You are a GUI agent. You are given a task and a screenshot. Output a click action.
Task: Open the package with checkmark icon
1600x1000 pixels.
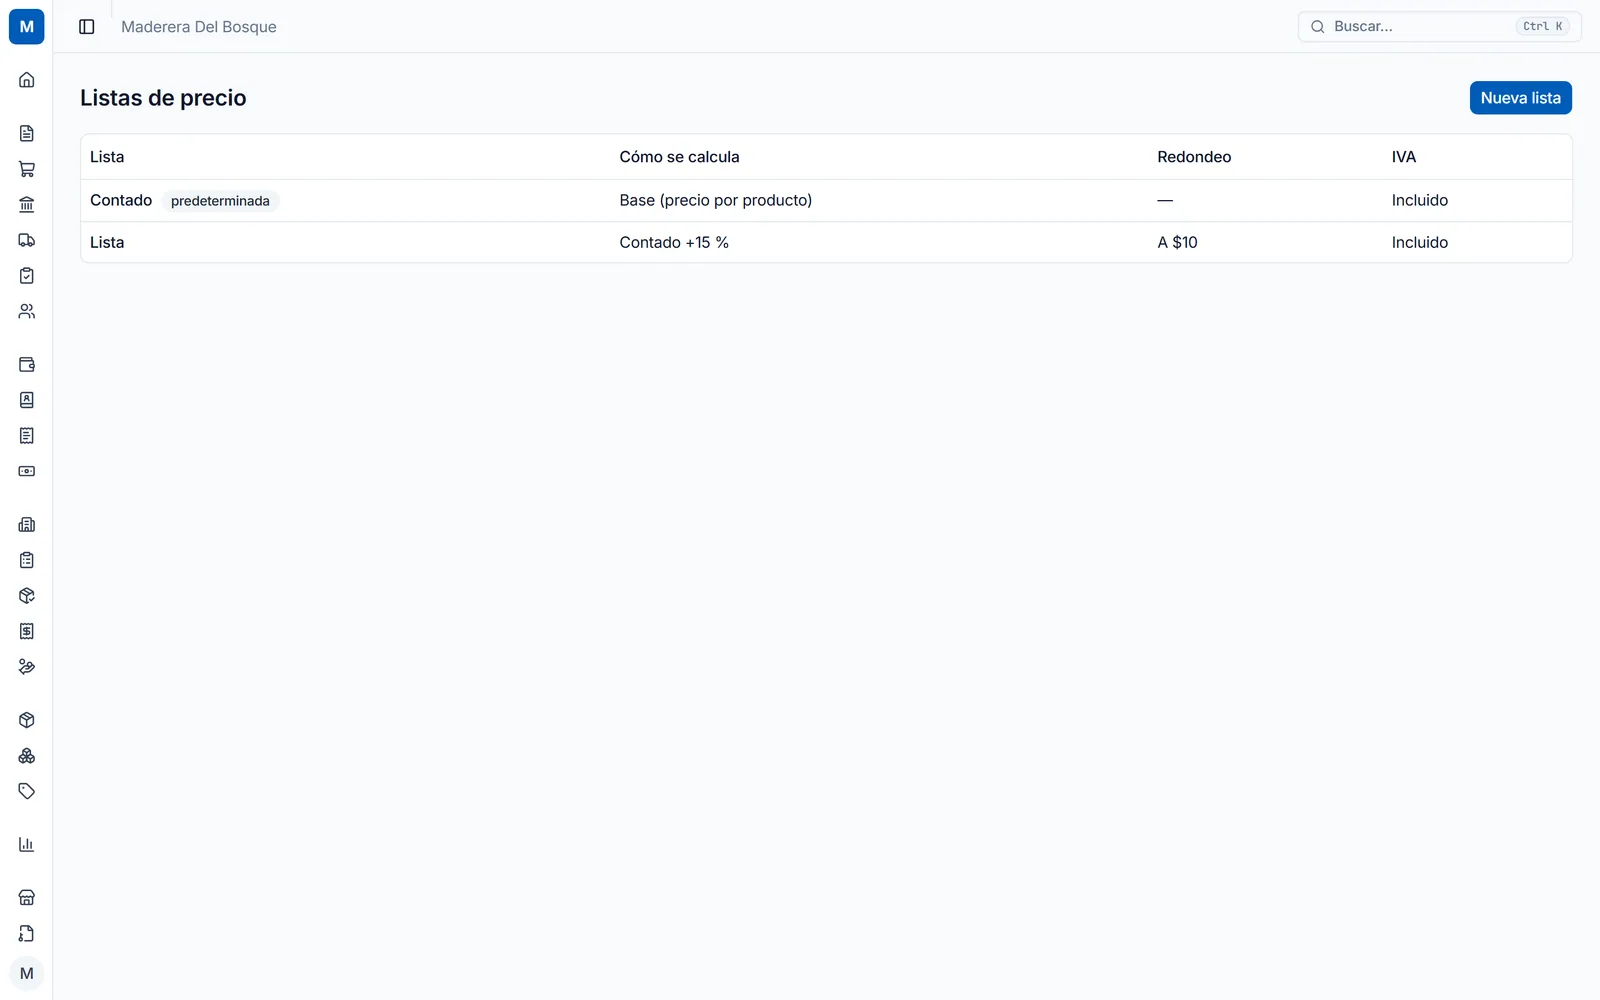click(x=27, y=596)
